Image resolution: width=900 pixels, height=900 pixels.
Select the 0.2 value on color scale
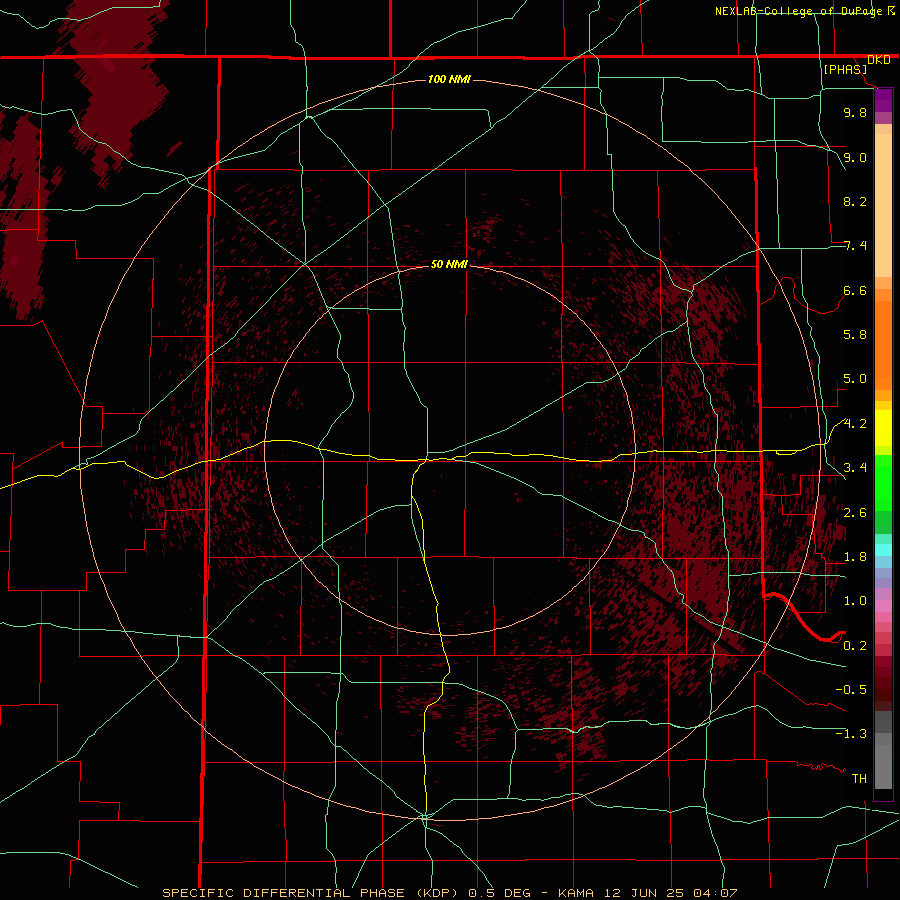855,646
